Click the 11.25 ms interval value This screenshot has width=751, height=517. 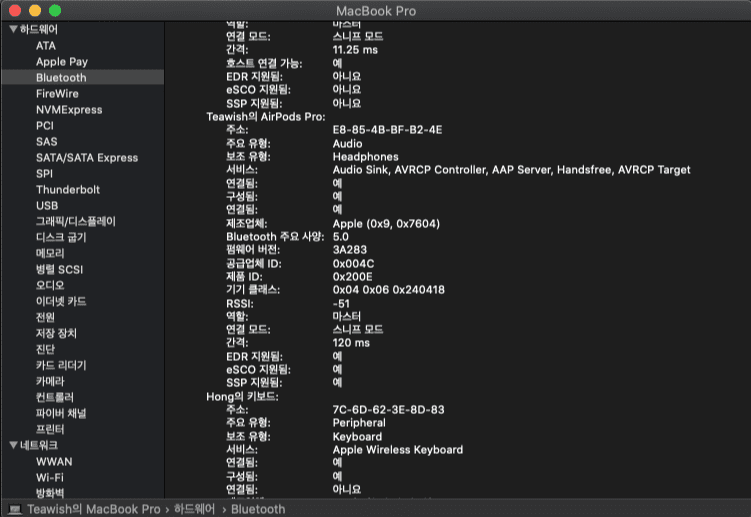(x=355, y=50)
